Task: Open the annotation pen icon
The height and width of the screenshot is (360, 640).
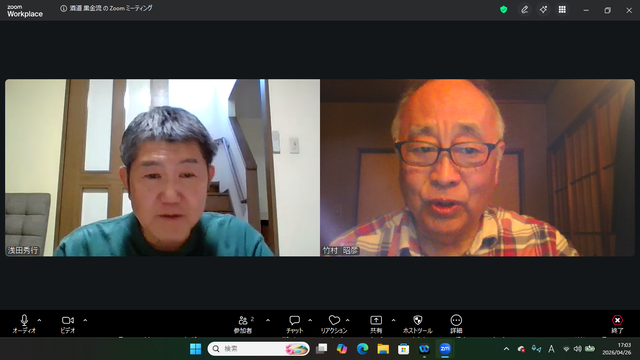Action: click(524, 9)
